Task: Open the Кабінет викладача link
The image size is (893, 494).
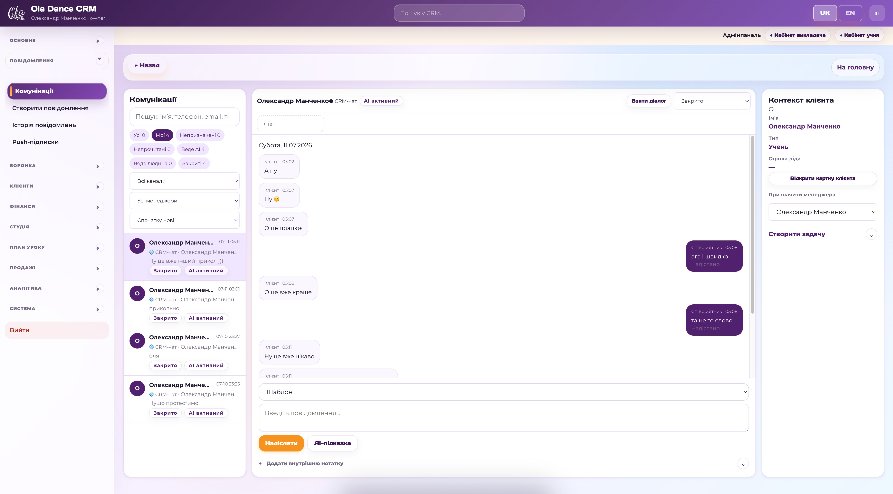Action: [x=797, y=35]
